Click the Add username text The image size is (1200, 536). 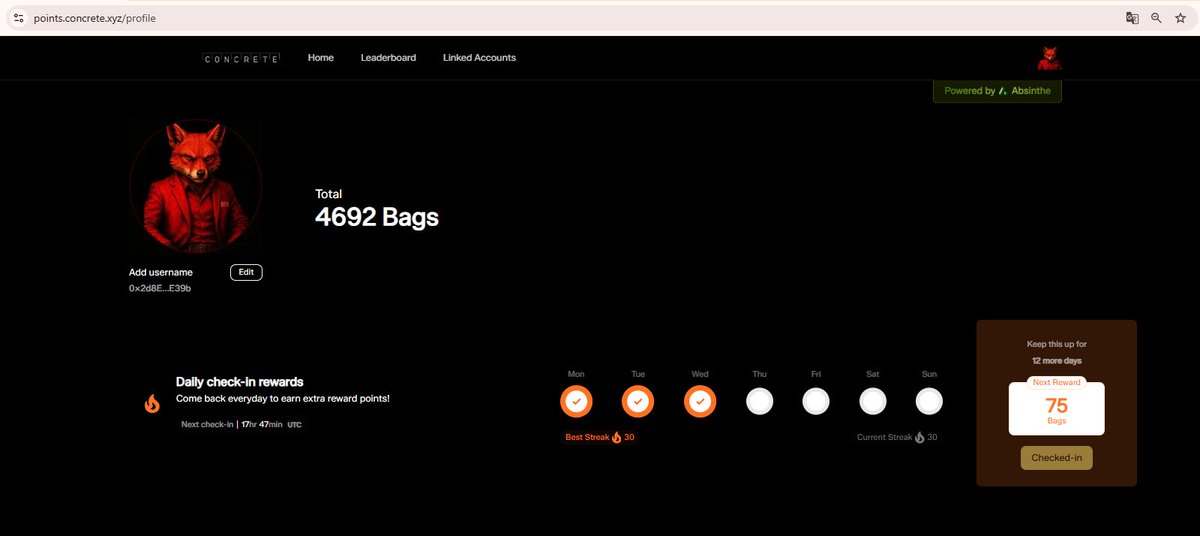click(161, 272)
